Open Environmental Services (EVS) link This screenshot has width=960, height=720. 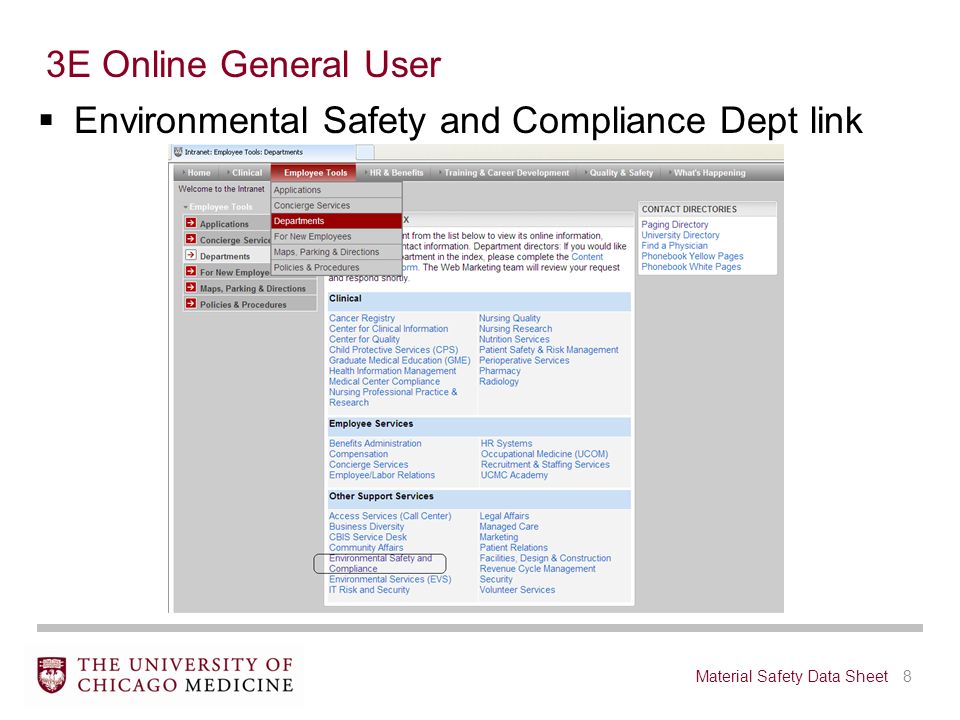pyautogui.click(x=390, y=579)
